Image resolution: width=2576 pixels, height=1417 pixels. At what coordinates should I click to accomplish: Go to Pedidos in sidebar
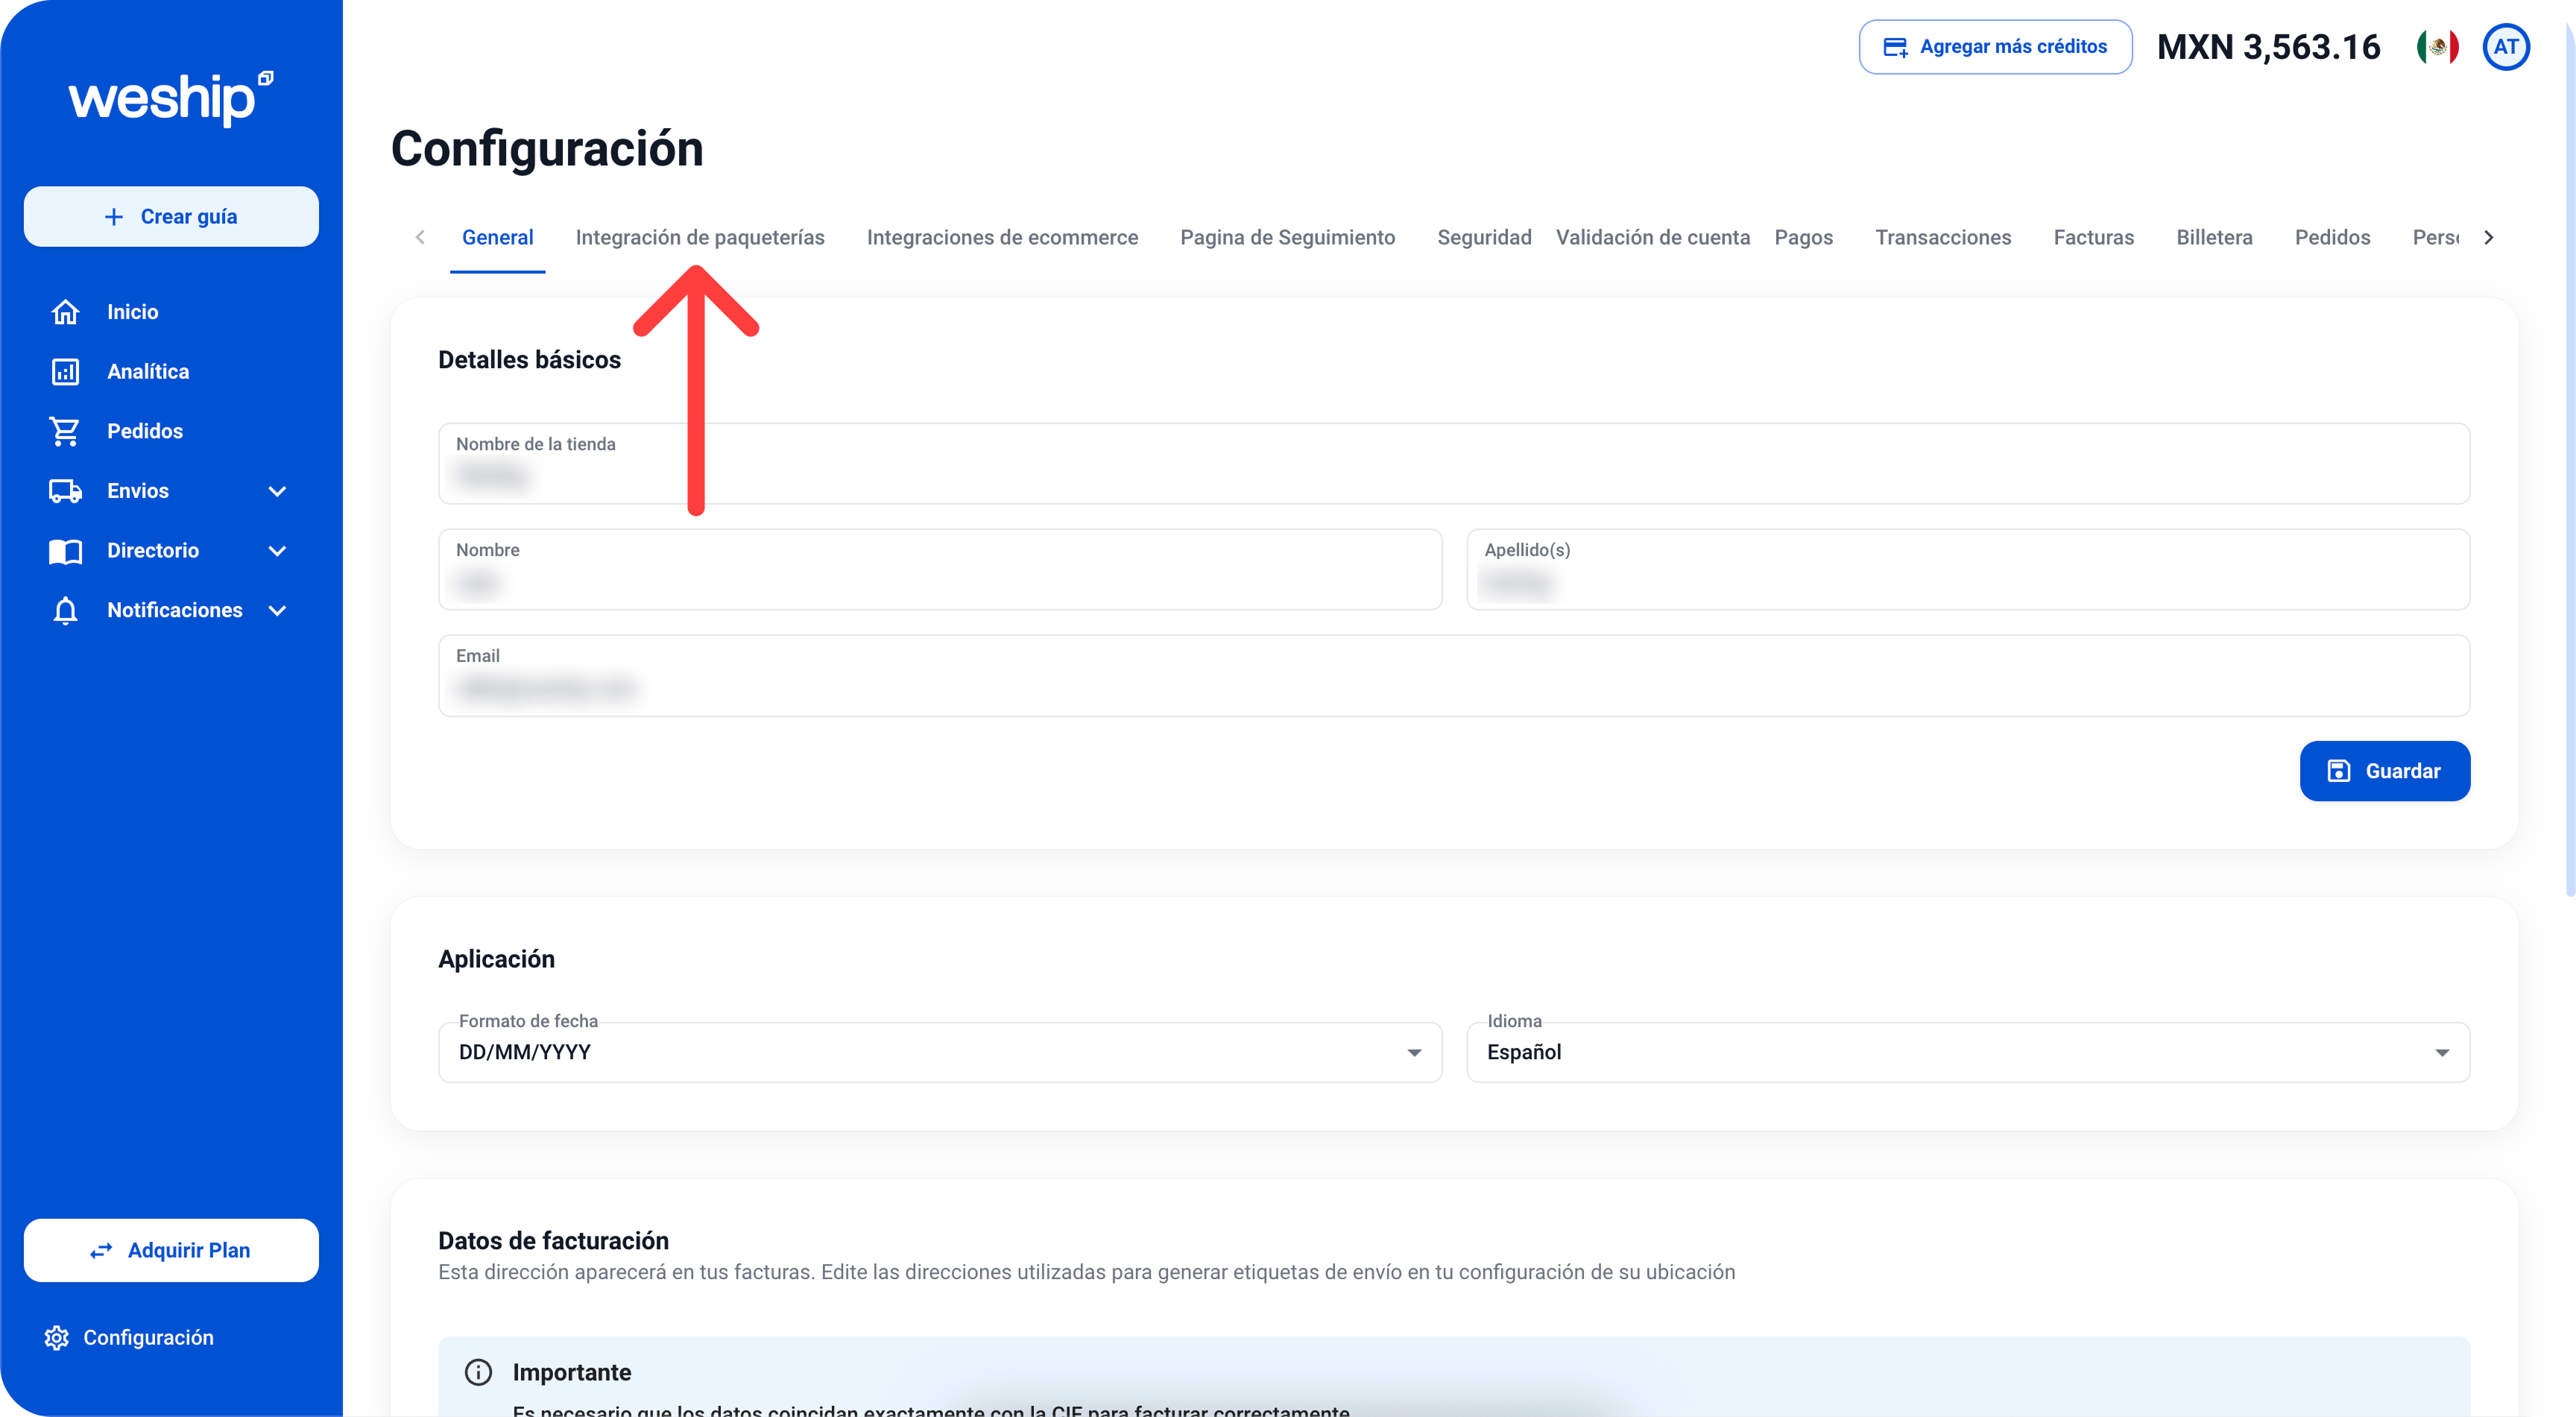point(145,431)
